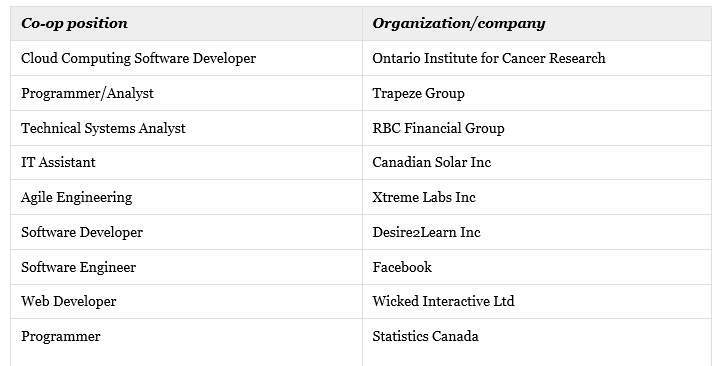Select the Web Developer position

click(69, 301)
